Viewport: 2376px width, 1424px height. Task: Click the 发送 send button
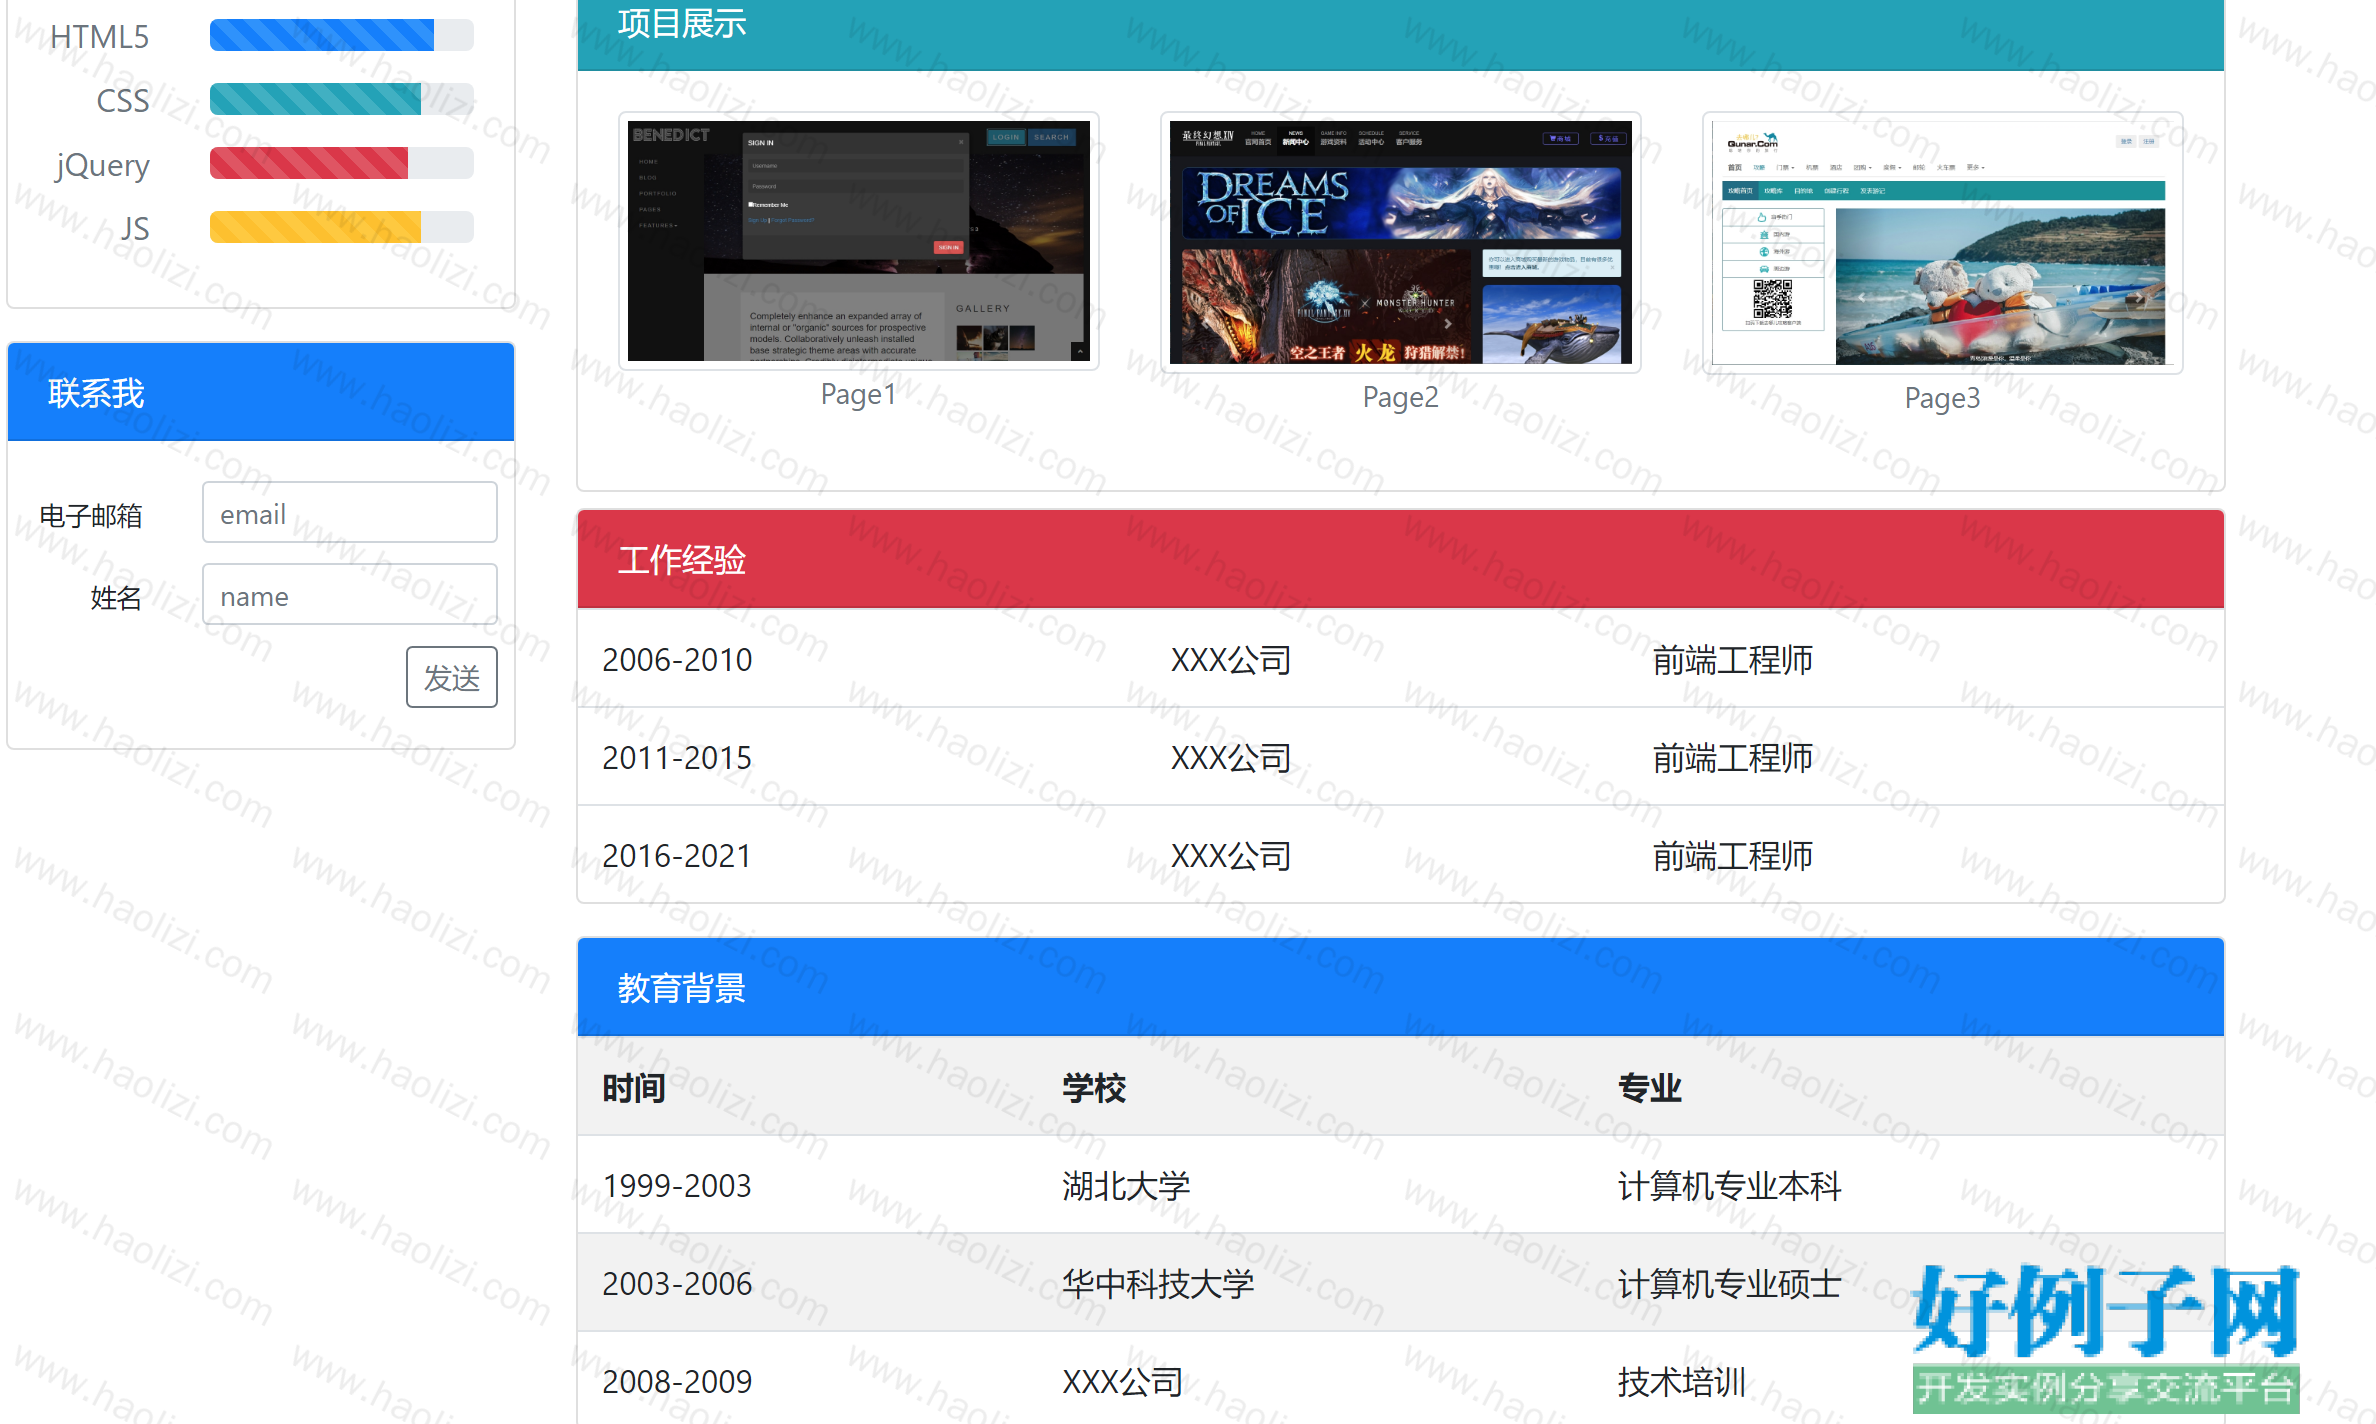click(x=452, y=677)
